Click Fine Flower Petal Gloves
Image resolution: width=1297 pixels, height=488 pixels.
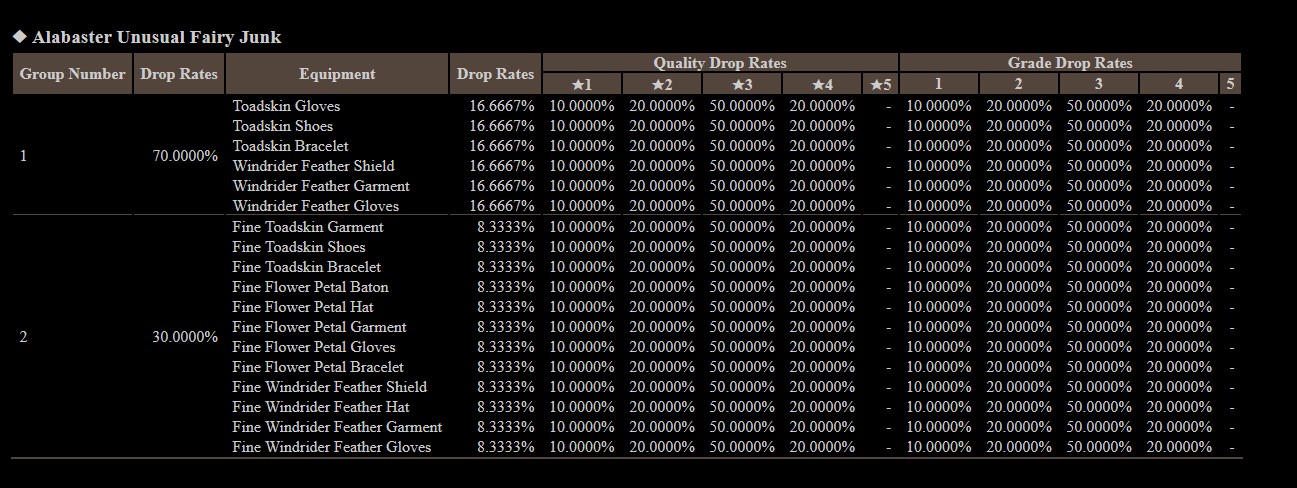(314, 347)
